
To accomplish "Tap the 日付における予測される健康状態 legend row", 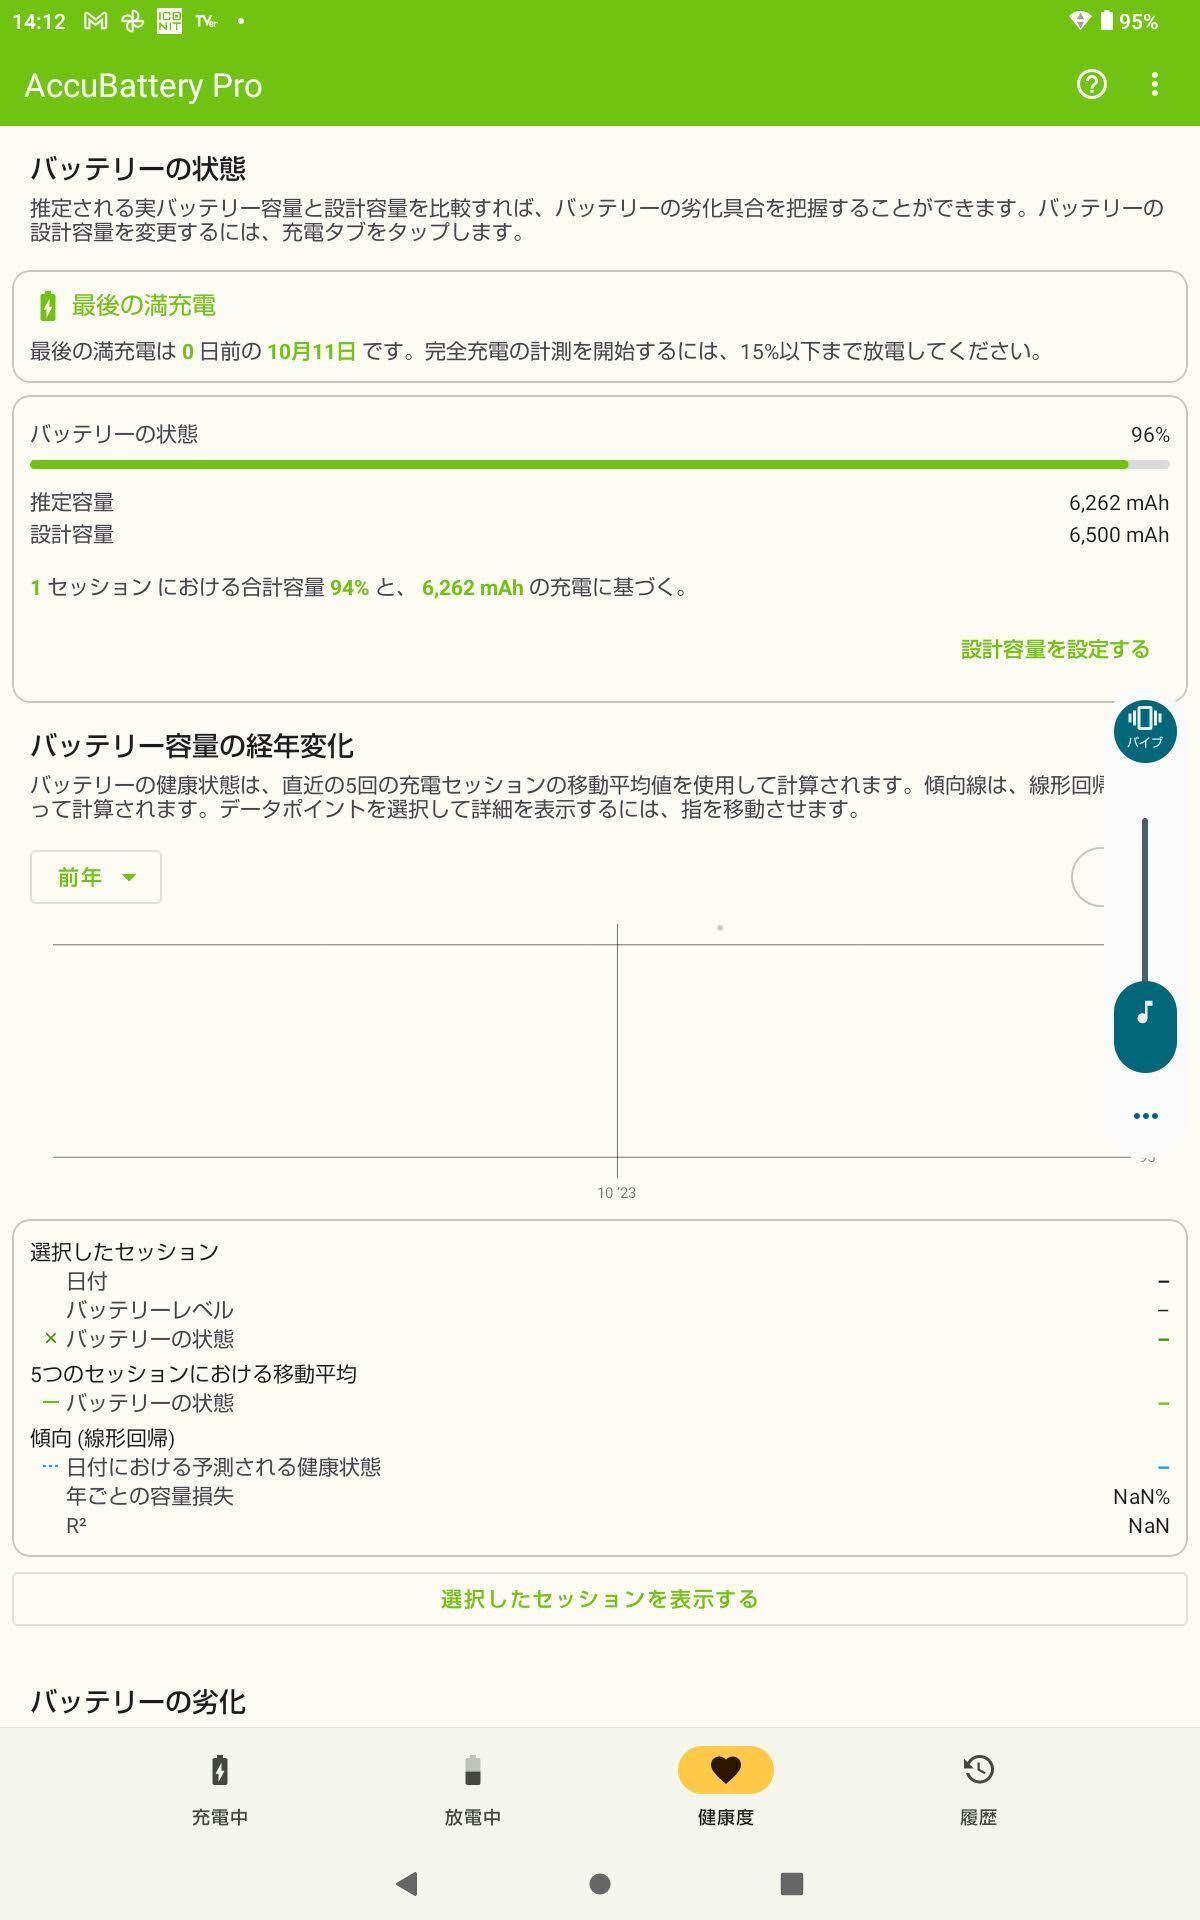I will (224, 1467).
